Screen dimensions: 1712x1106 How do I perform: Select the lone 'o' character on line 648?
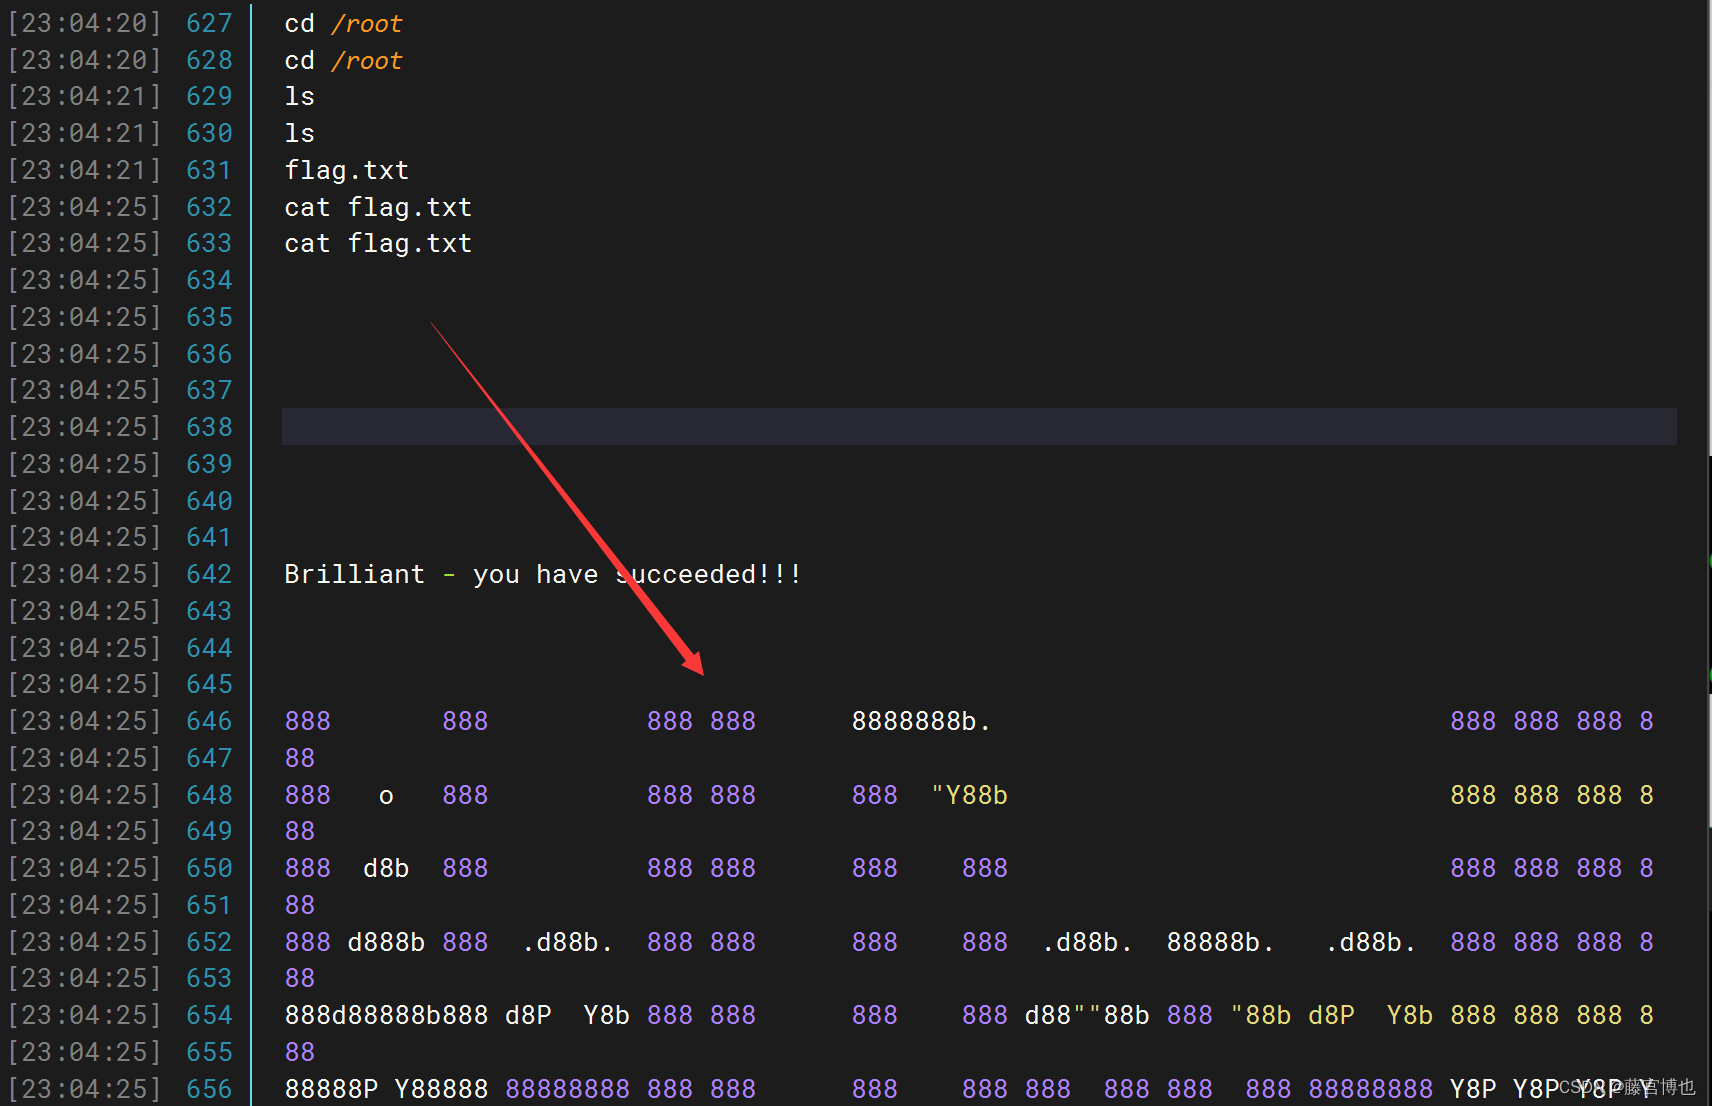(x=386, y=797)
